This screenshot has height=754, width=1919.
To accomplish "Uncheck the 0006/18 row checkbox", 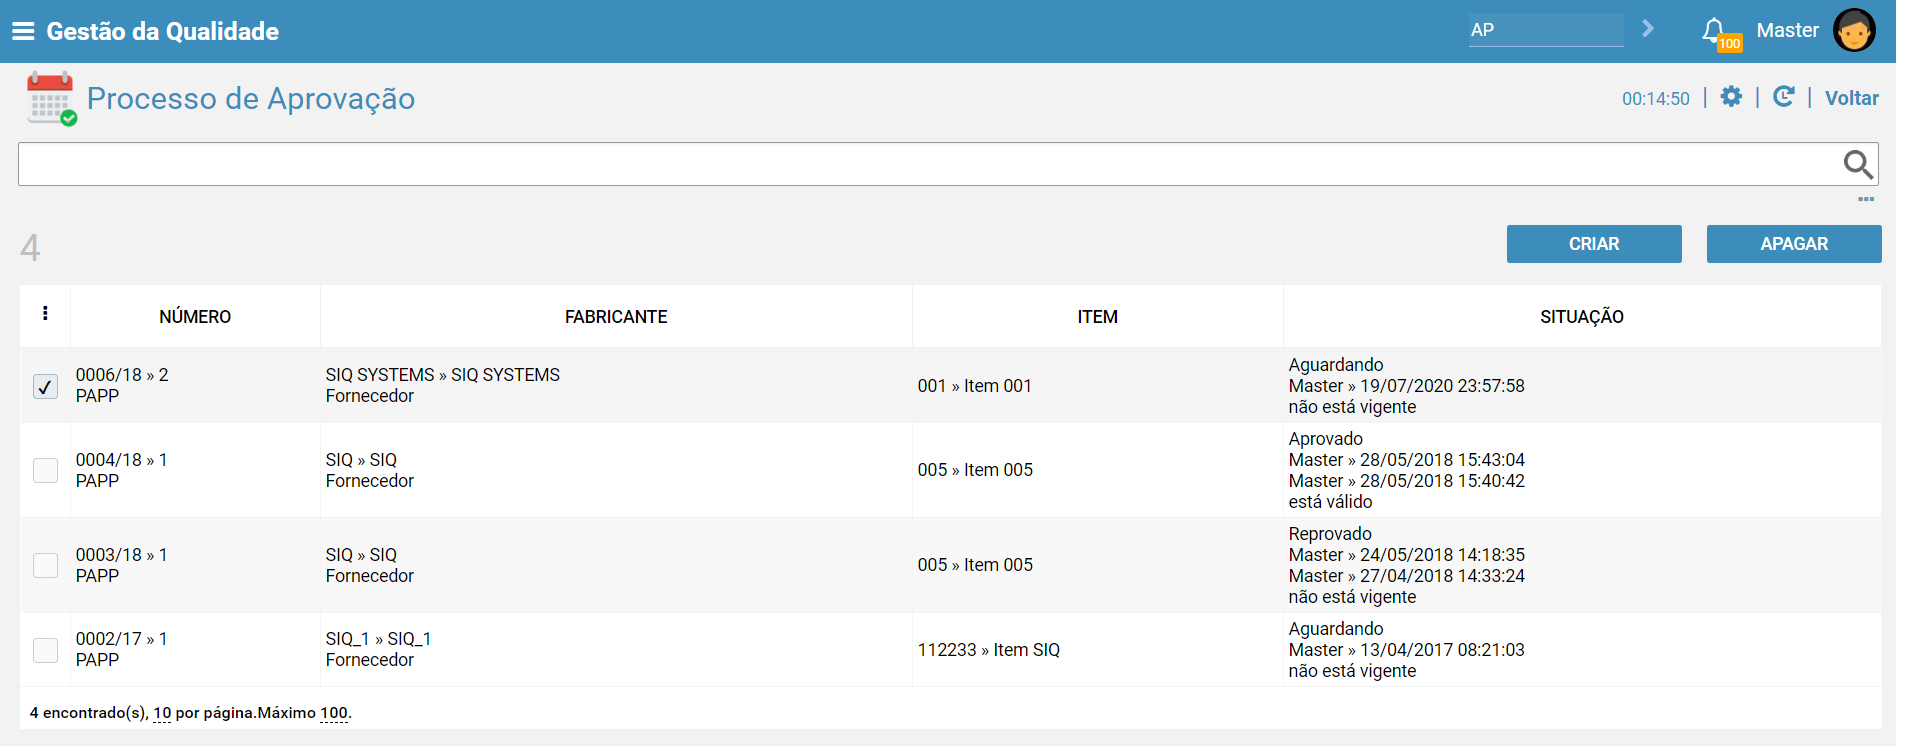I will point(45,386).
